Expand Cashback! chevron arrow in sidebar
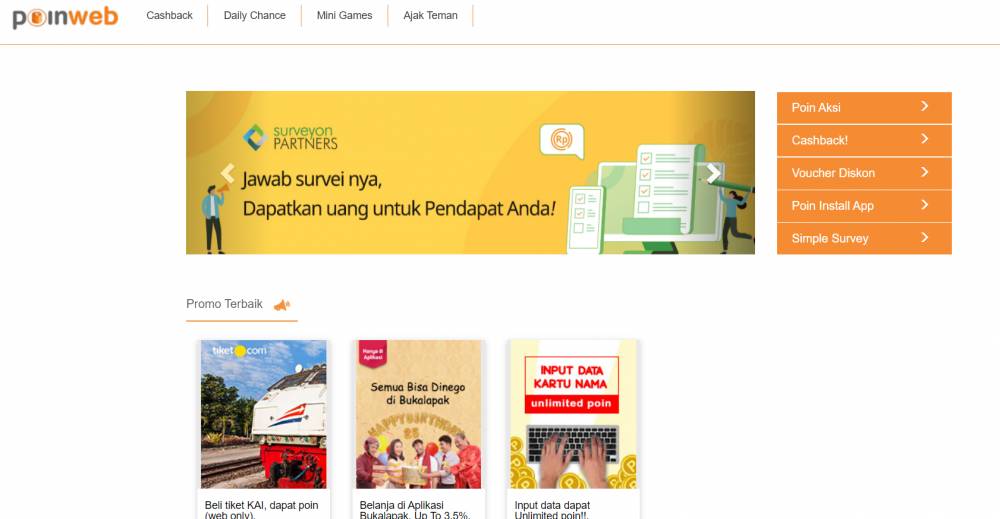 (x=925, y=139)
